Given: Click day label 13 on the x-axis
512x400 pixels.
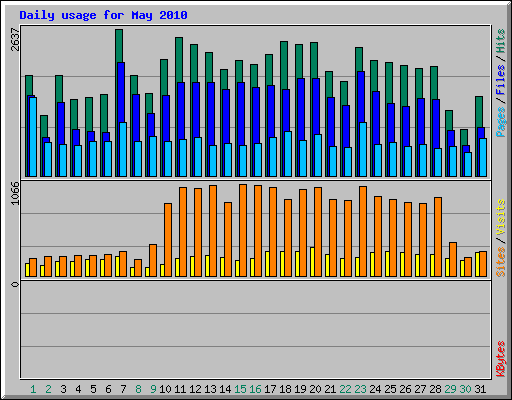Looking at the screenshot, I should [210, 389].
